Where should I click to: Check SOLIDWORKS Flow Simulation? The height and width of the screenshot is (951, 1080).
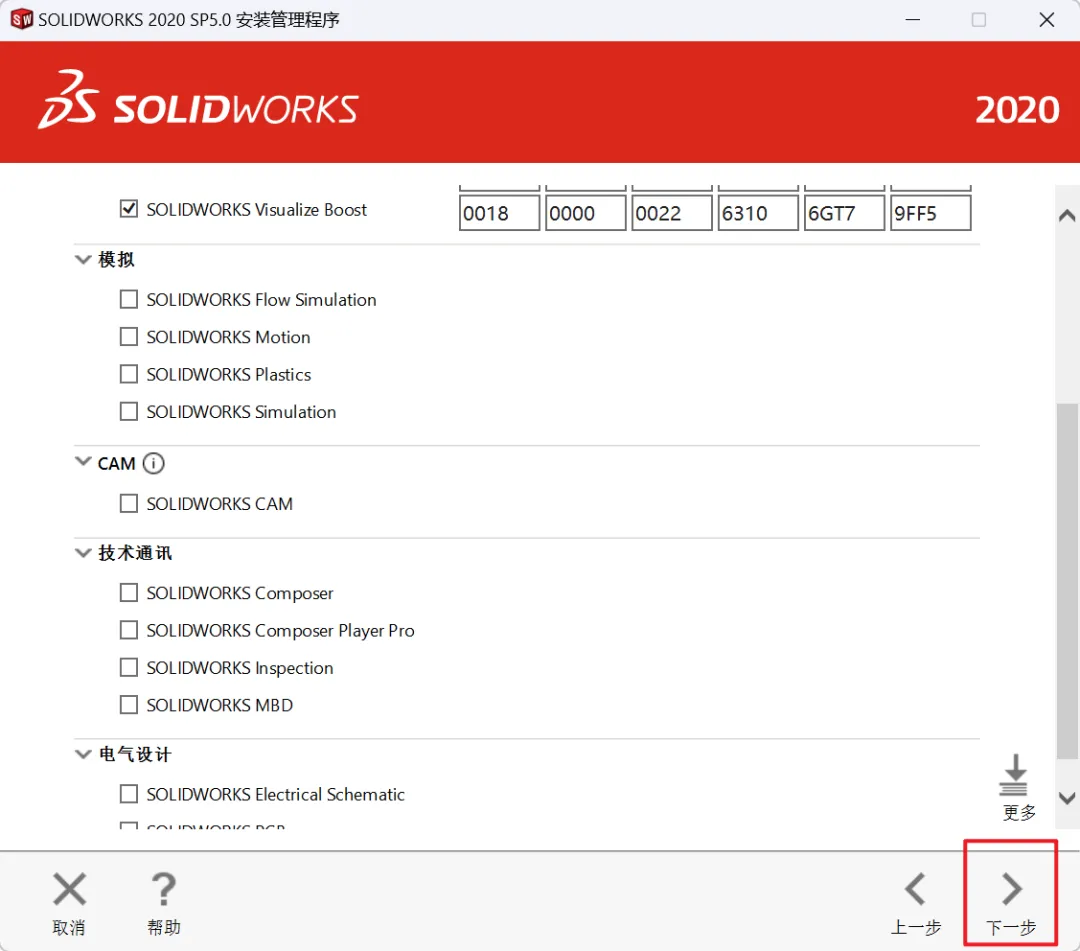129,299
